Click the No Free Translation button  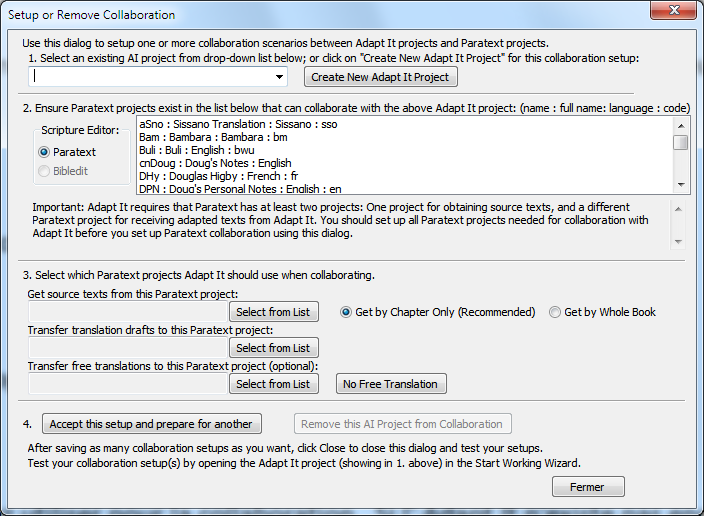coord(391,384)
